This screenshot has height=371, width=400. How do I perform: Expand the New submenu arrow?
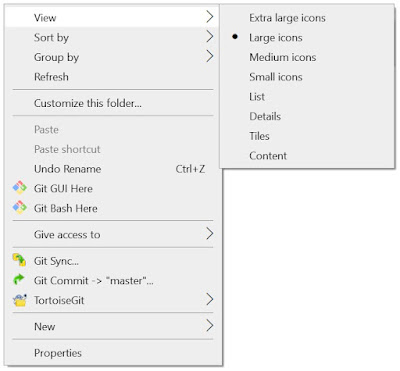[x=209, y=325]
